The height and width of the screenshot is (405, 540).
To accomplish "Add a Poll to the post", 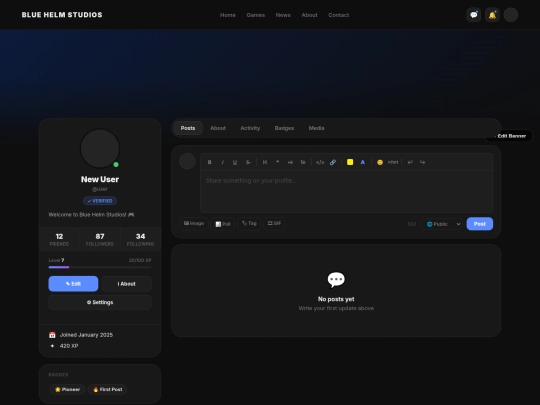I will [223, 224].
